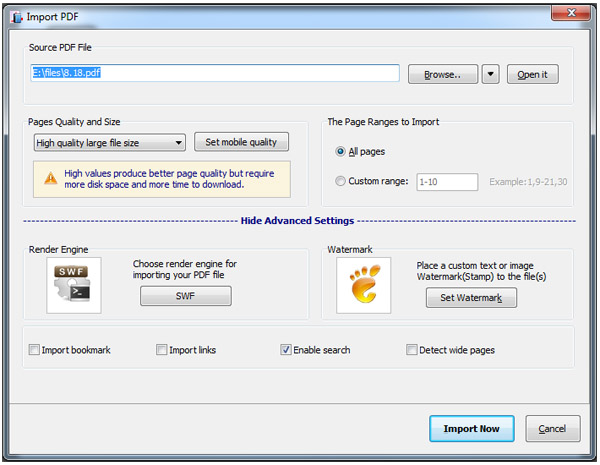Click the source PDF file path field
This screenshot has height=465, width=600.
coord(215,73)
